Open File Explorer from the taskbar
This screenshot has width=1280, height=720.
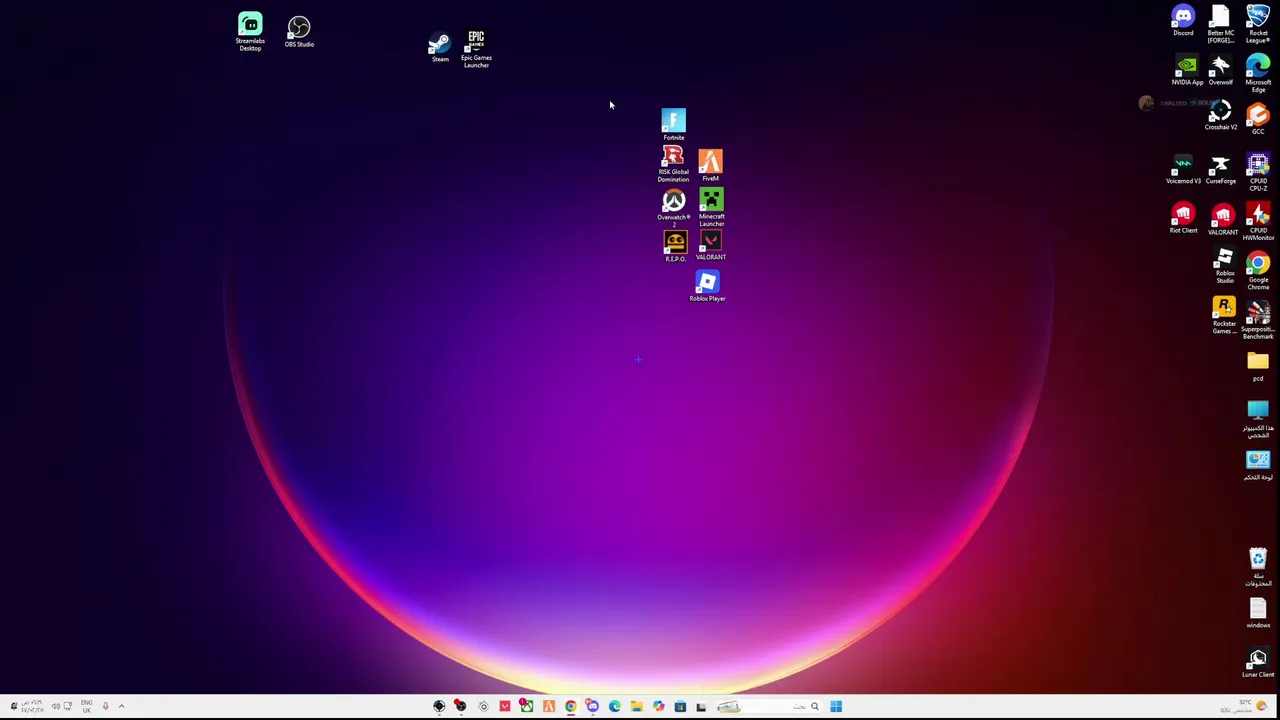point(636,706)
